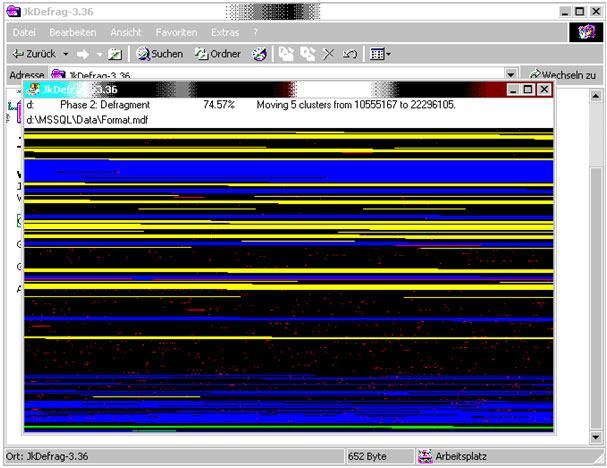Screen dimensions: 607x468
Task: Toggle the Ordner folders pane
Action: tap(217, 54)
